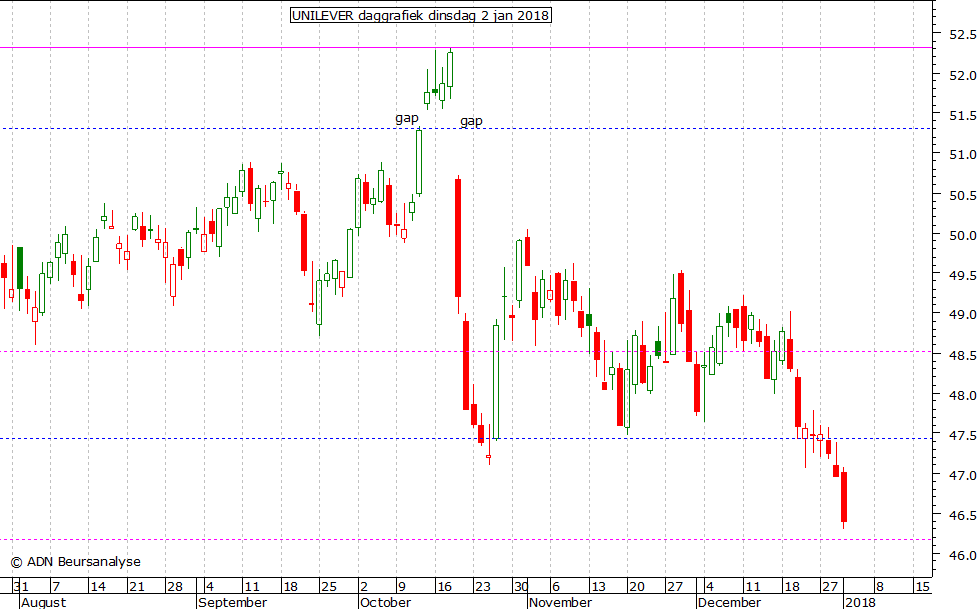The height and width of the screenshot is (609, 980).
Task: Click the date label '18' in September
Action: [x=291, y=586]
